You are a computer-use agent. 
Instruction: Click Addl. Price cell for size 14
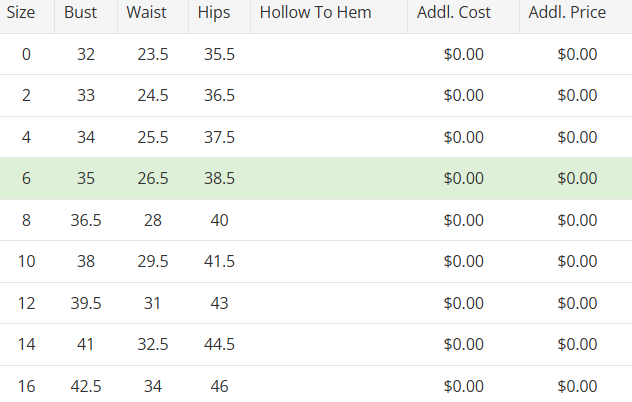point(577,344)
